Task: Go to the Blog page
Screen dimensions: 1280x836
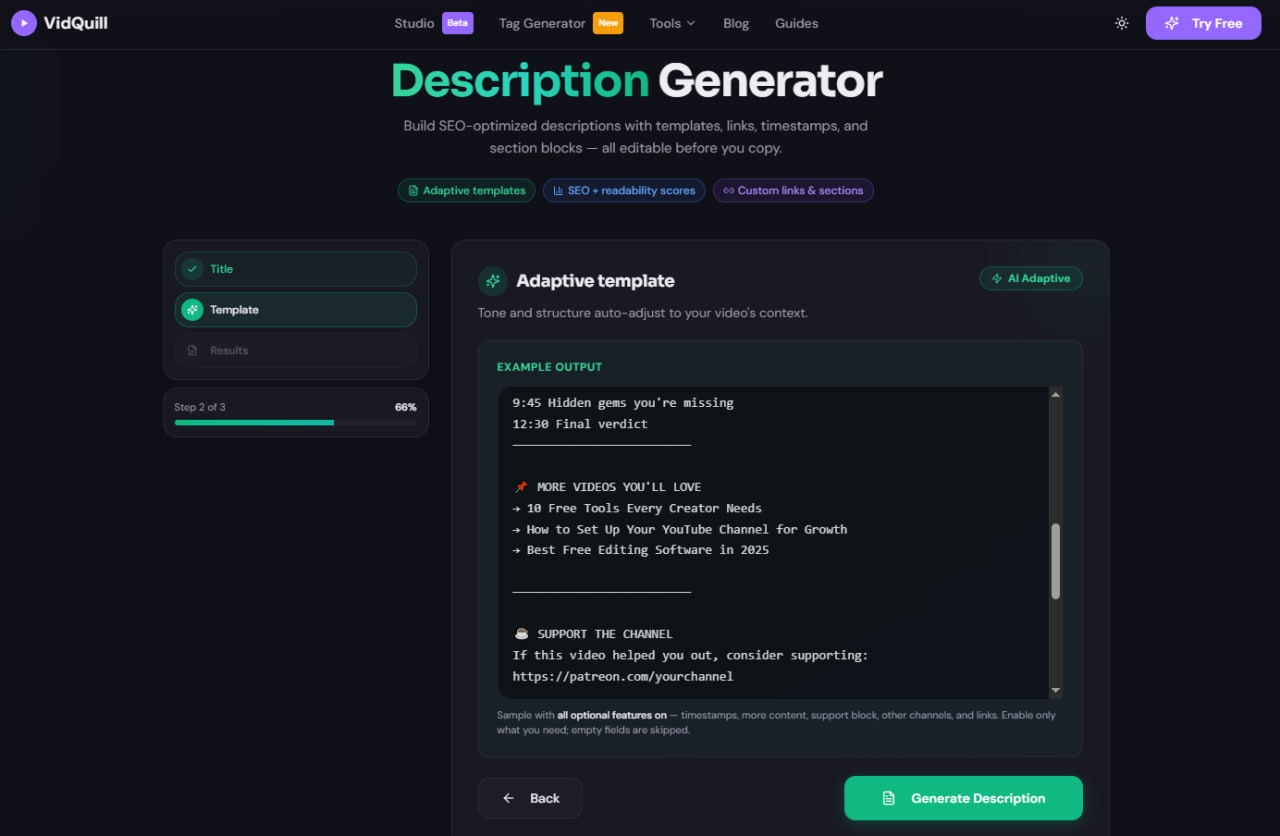Action: [736, 23]
